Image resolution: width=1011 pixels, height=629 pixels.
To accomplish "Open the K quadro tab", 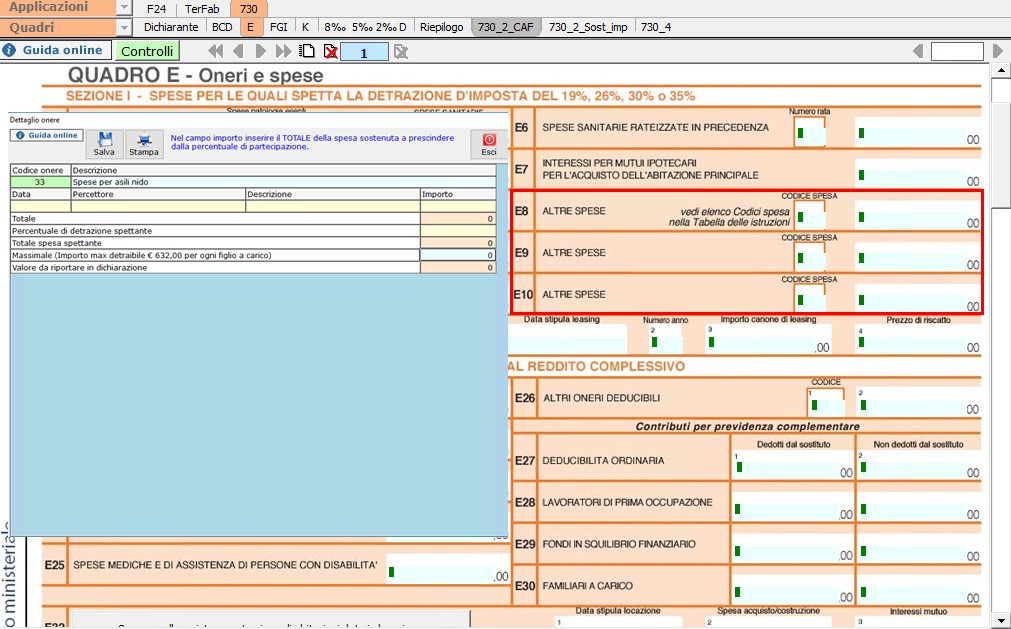I will [x=306, y=27].
